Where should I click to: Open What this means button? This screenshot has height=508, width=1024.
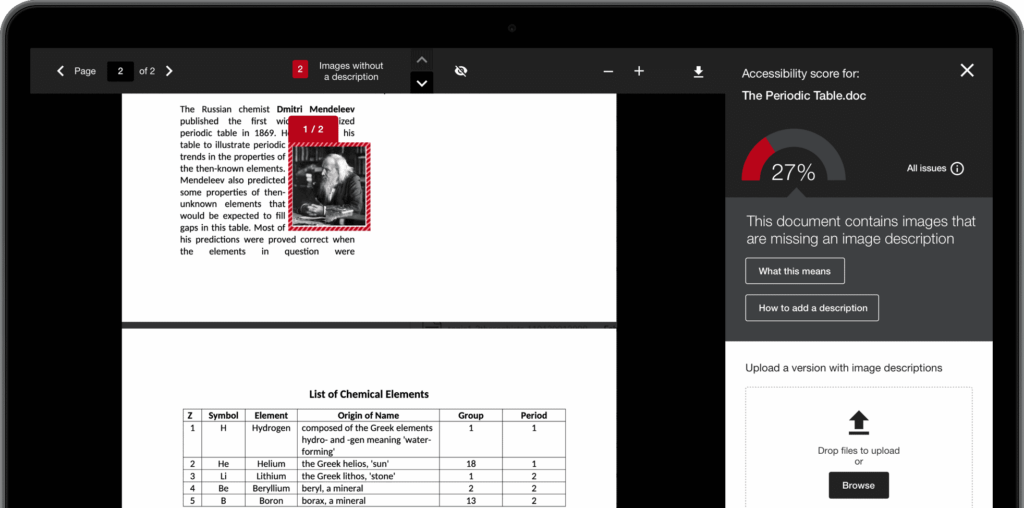click(x=795, y=271)
